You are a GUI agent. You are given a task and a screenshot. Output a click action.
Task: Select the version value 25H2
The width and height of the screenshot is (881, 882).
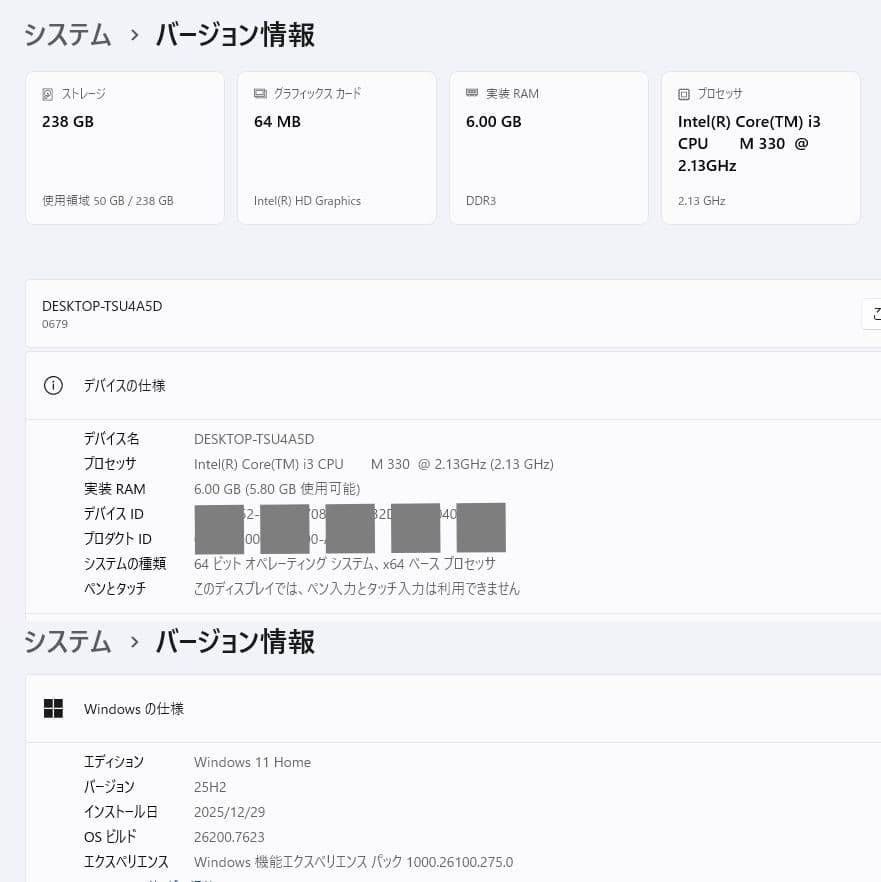pyautogui.click(x=210, y=787)
